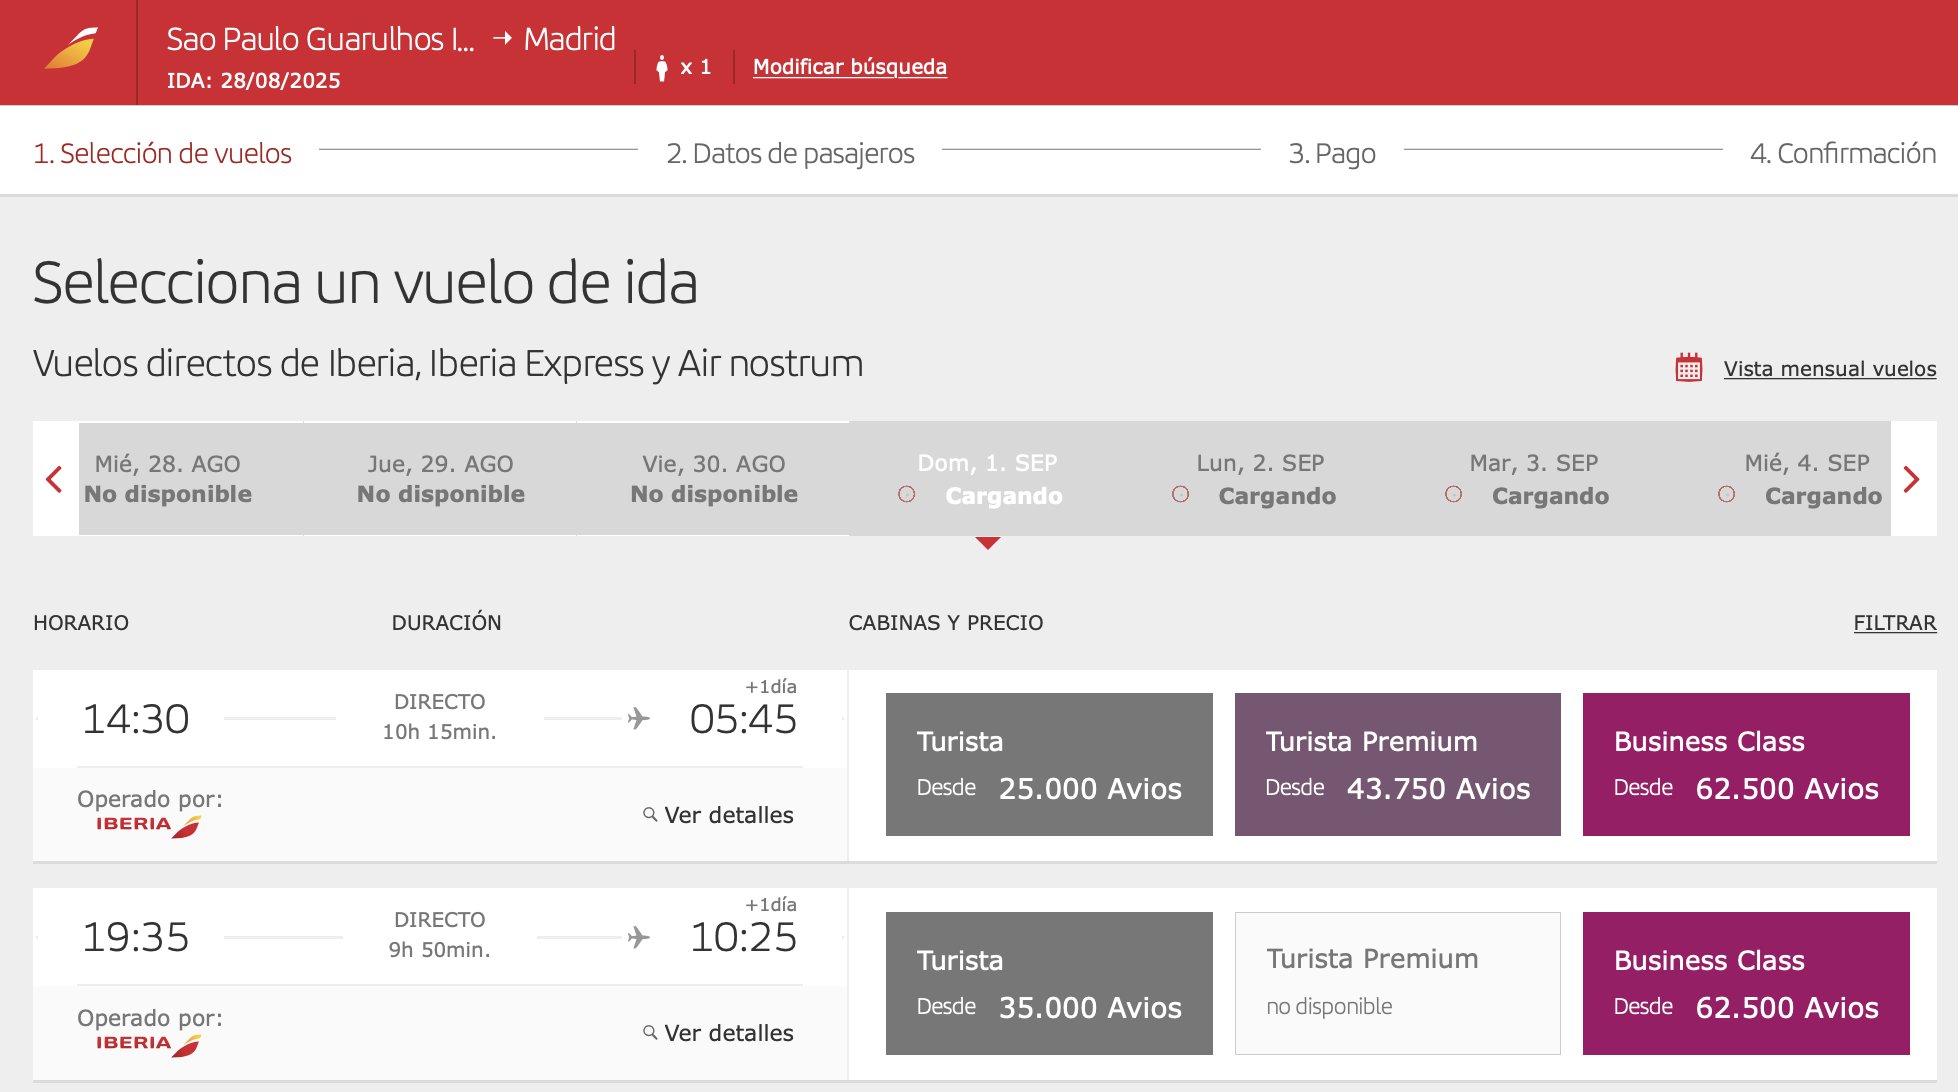Image resolution: width=1958 pixels, height=1092 pixels.
Task: Choose Business Class on 14:30 flight
Action: 1746,764
